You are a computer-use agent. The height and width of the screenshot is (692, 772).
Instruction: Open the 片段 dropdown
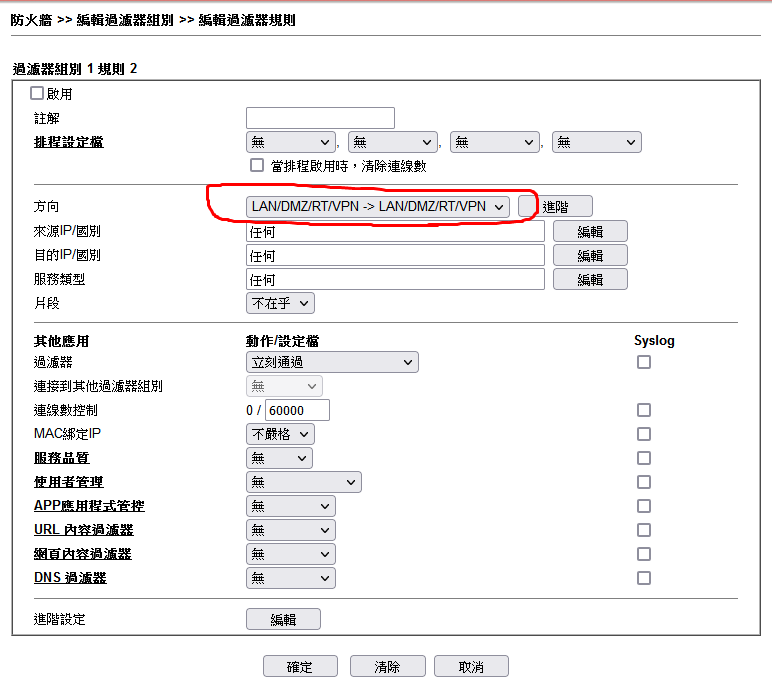coord(280,303)
